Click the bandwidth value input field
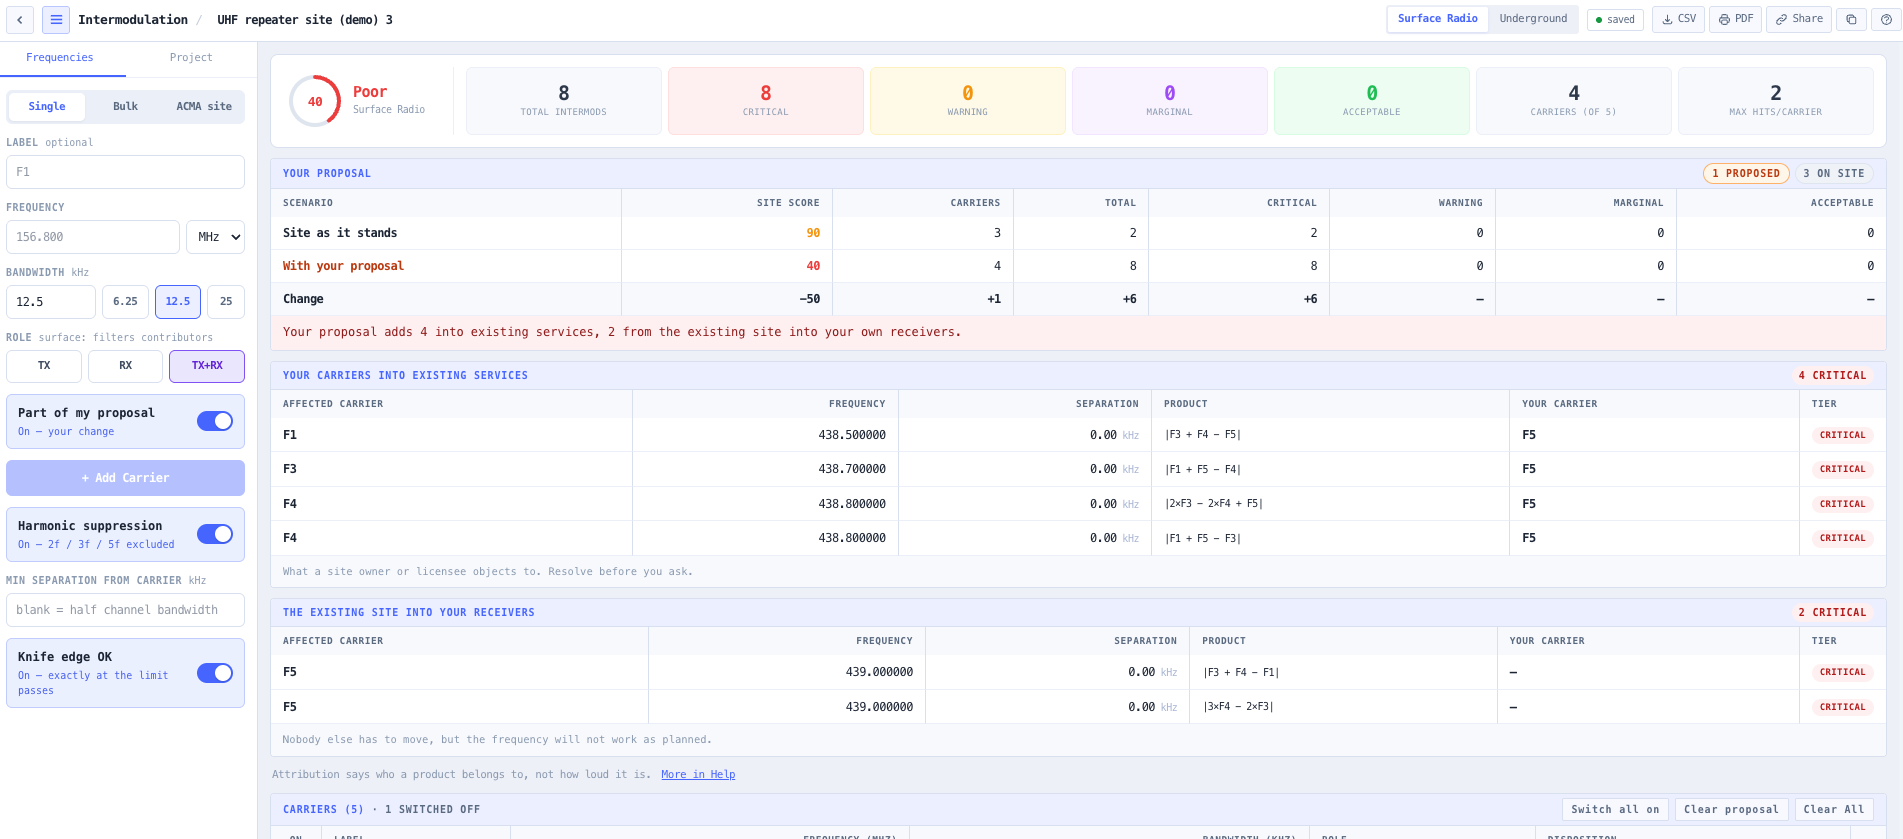Viewport: 1903px width, 839px height. click(51, 302)
